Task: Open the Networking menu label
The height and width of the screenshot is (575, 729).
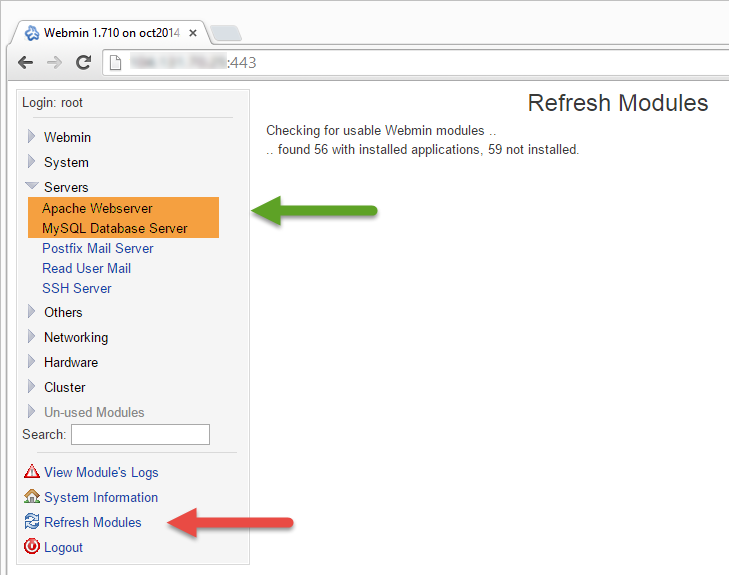Action: click(x=76, y=337)
